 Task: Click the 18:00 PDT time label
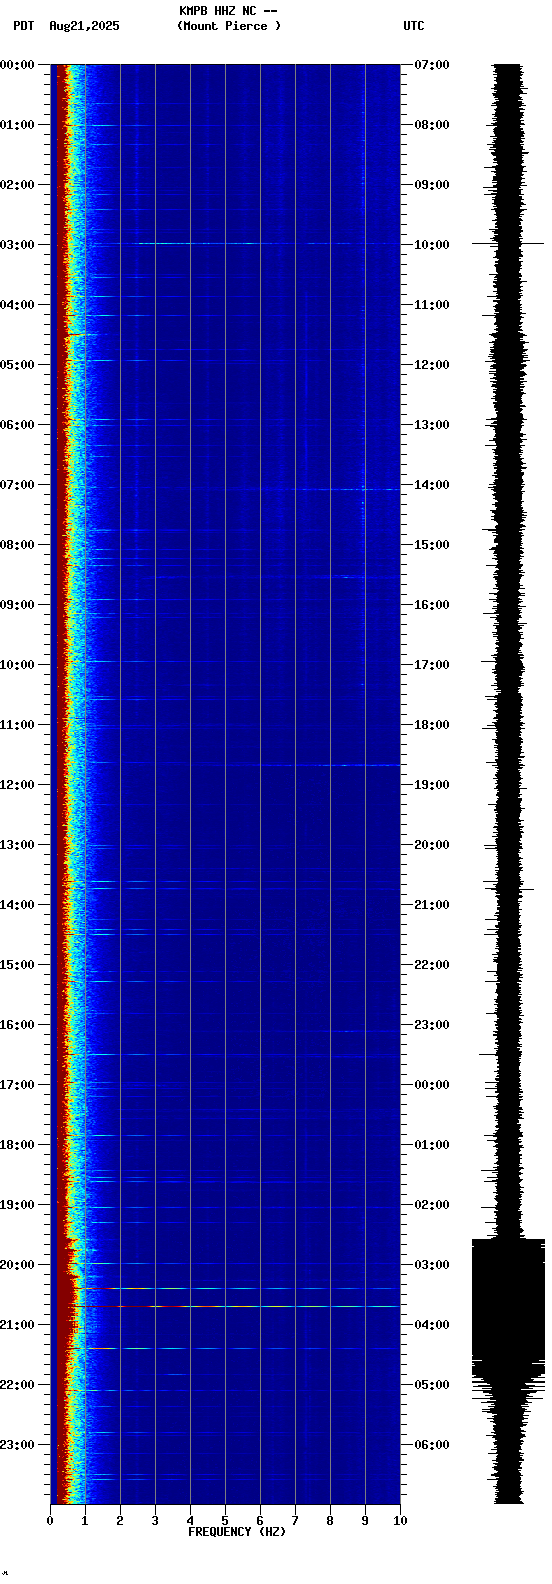tap(17, 1145)
